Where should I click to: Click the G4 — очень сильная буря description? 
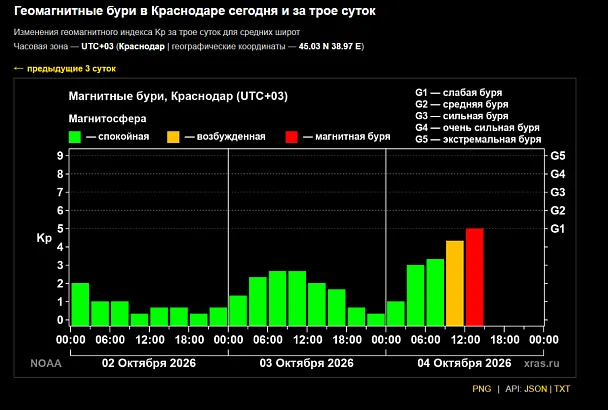[477, 128]
